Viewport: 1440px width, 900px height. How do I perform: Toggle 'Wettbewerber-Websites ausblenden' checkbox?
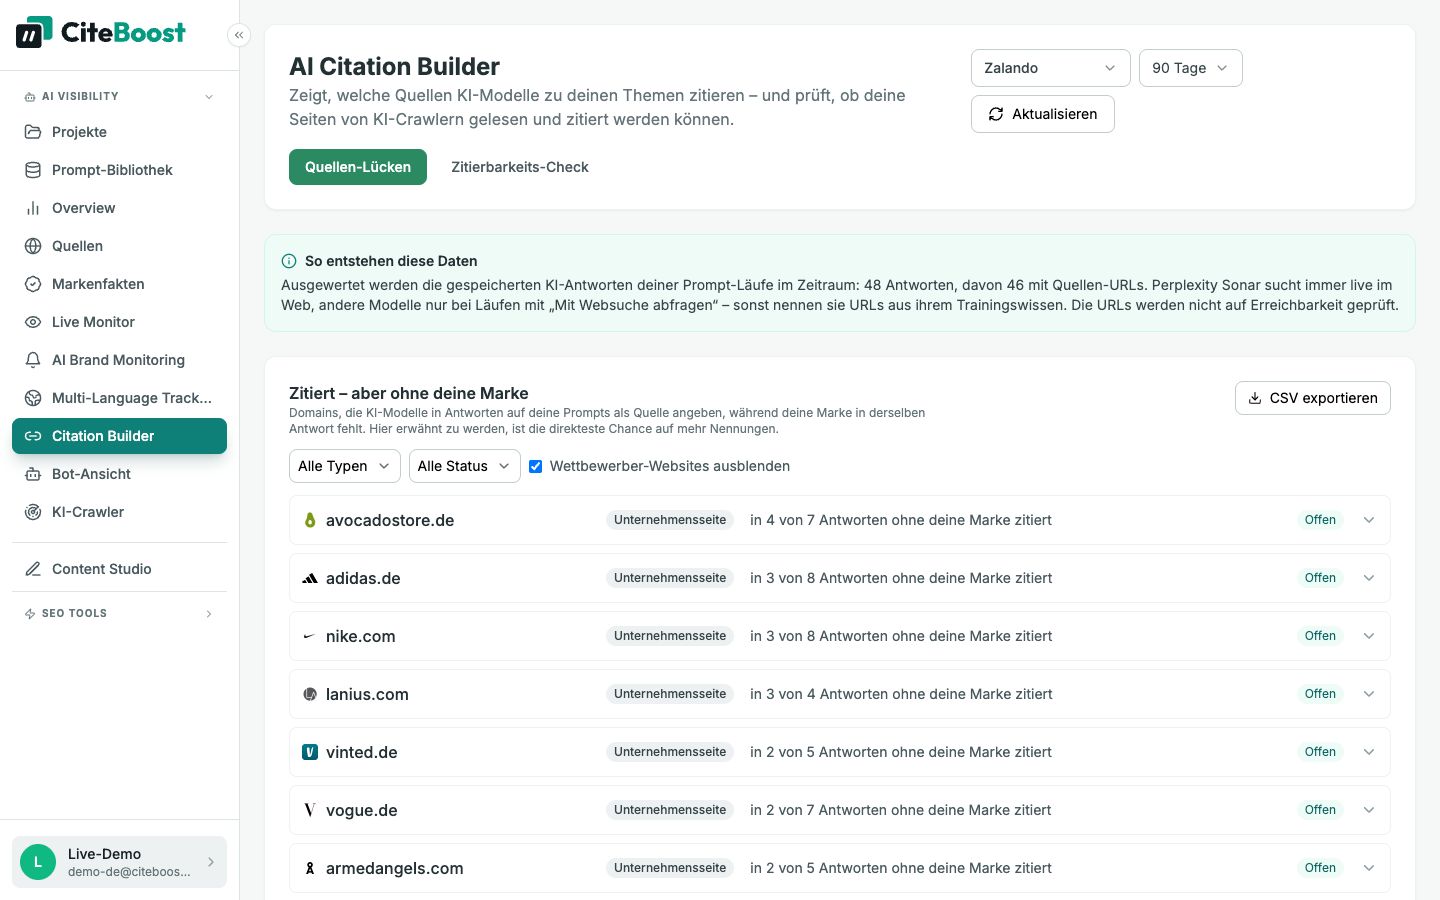tap(536, 466)
